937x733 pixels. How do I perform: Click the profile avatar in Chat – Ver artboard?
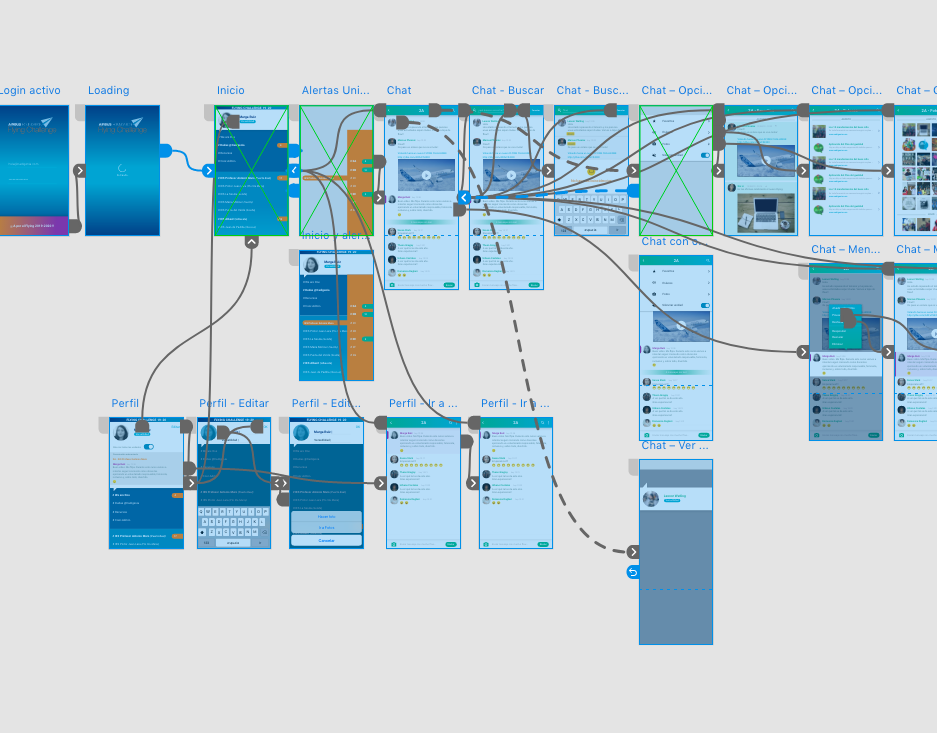(651, 499)
